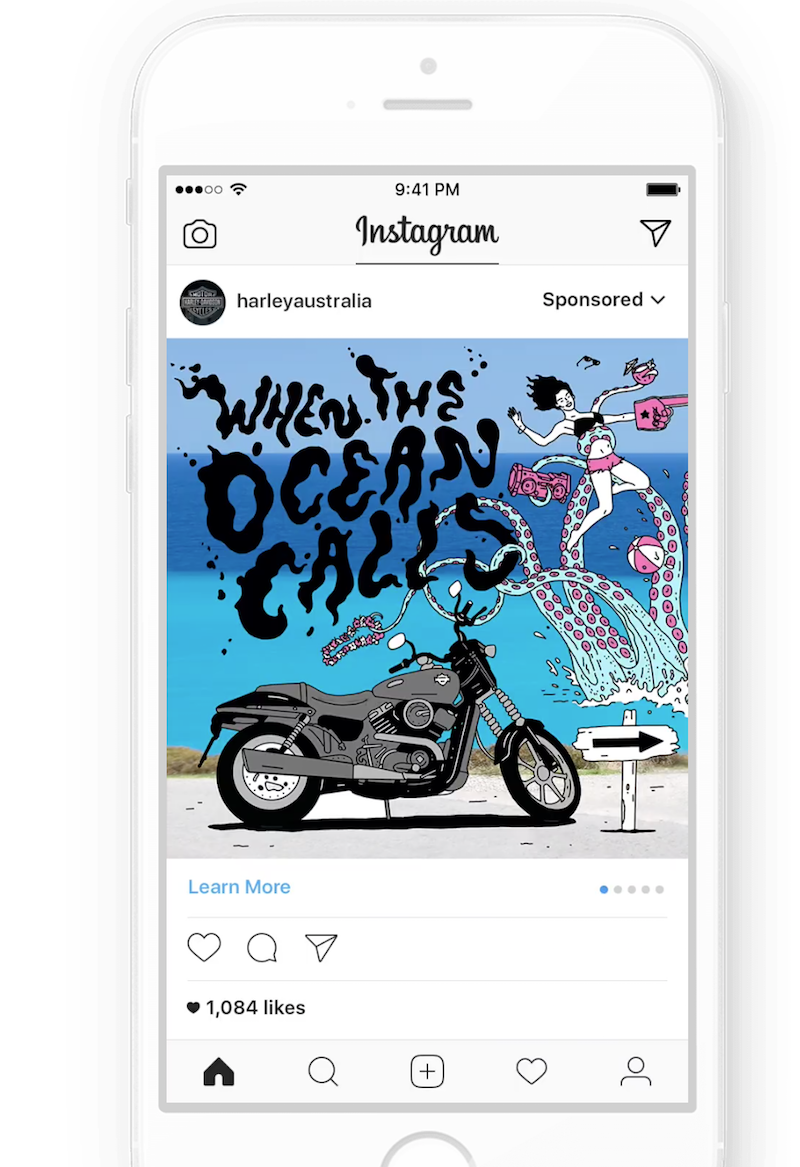Go to Home tab icon

tap(219, 1072)
